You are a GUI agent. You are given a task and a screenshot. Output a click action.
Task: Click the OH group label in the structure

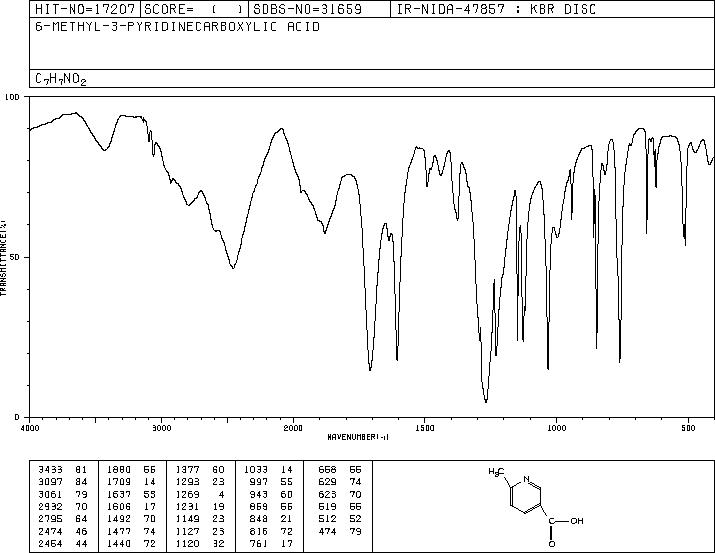tap(577, 521)
